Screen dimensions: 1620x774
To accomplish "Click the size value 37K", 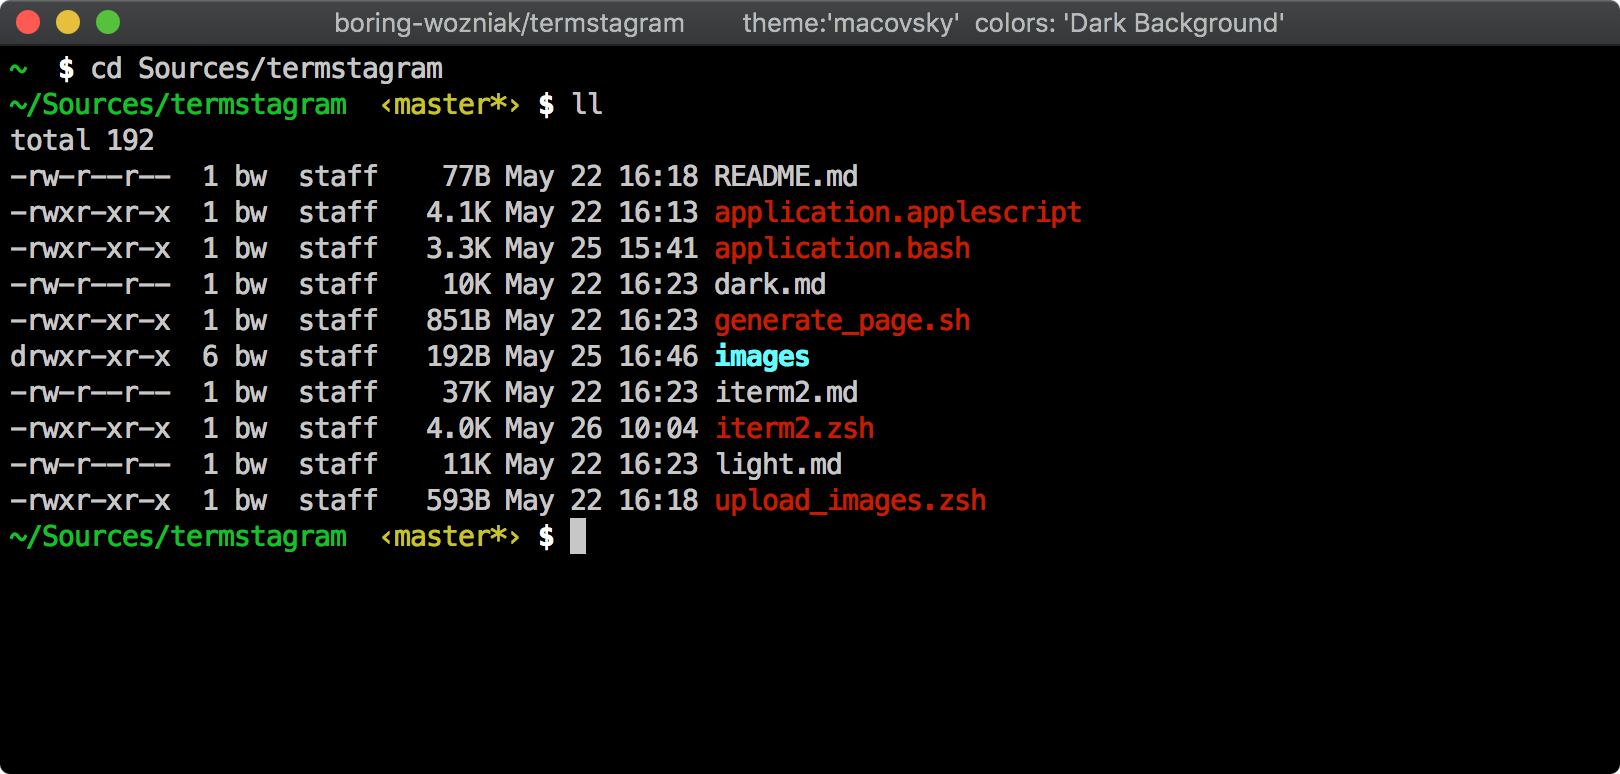I will point(466,392).
